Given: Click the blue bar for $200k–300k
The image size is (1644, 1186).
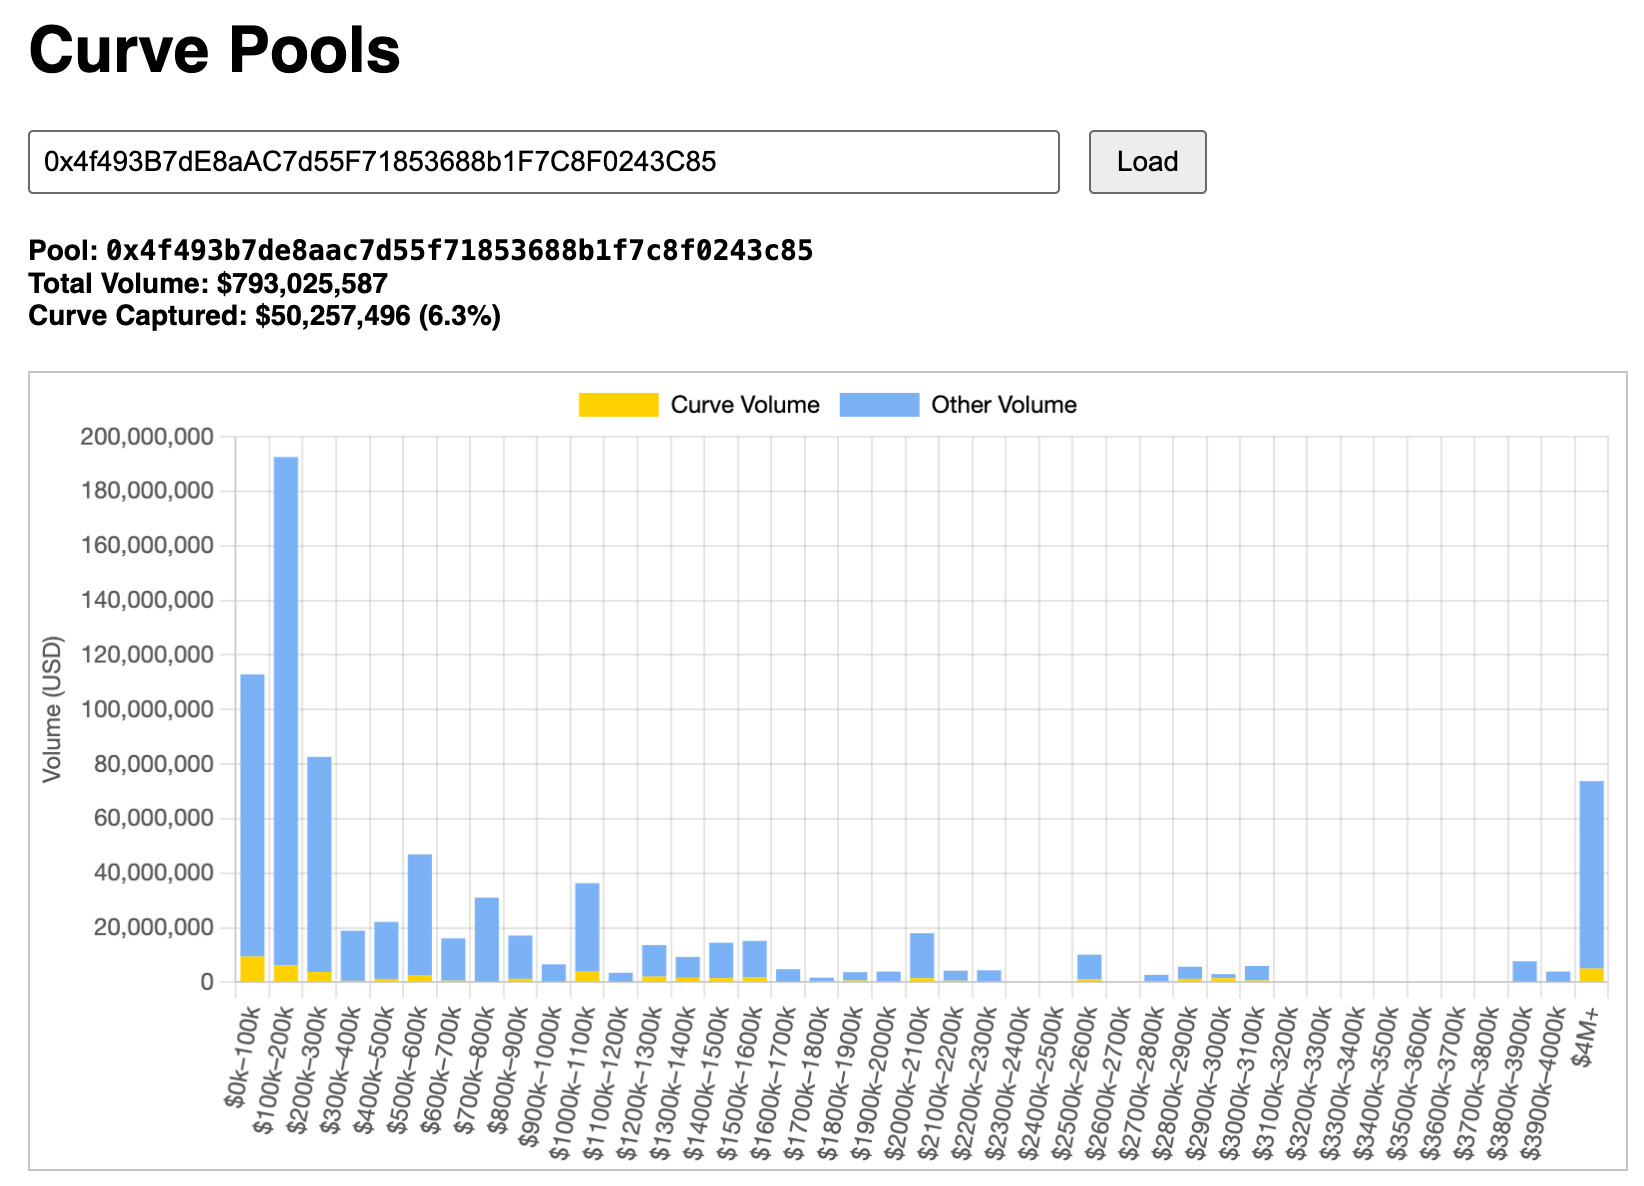Looking at the screenshot, I should click(x=319, y=860).
